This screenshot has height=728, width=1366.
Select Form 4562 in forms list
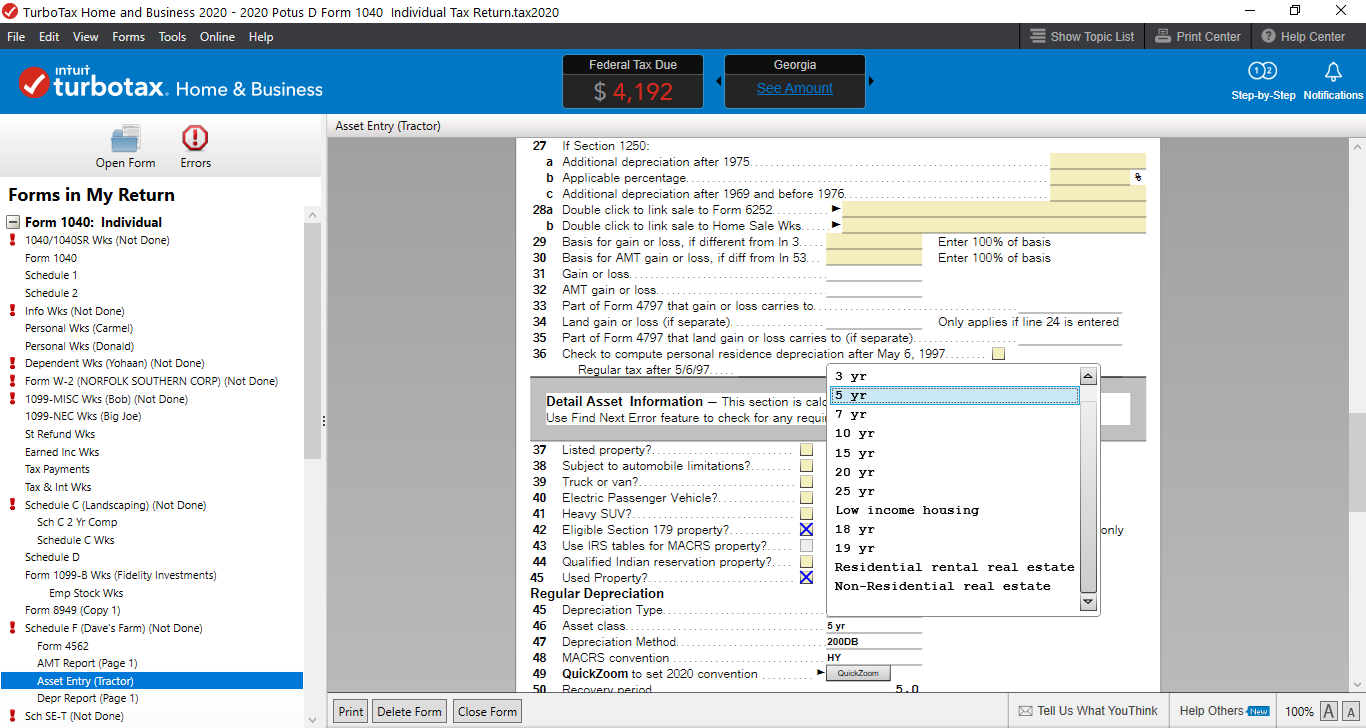point(63,646)
